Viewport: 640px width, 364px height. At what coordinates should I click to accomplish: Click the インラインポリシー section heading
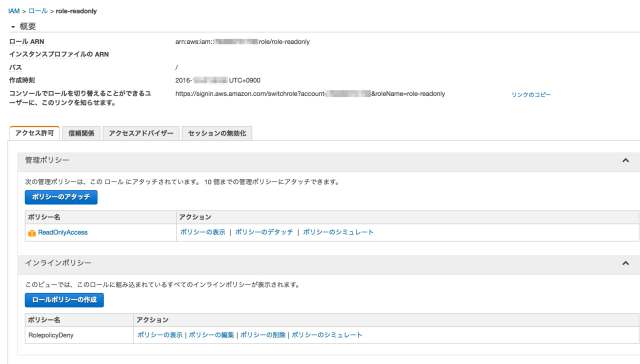click(58, 263)
